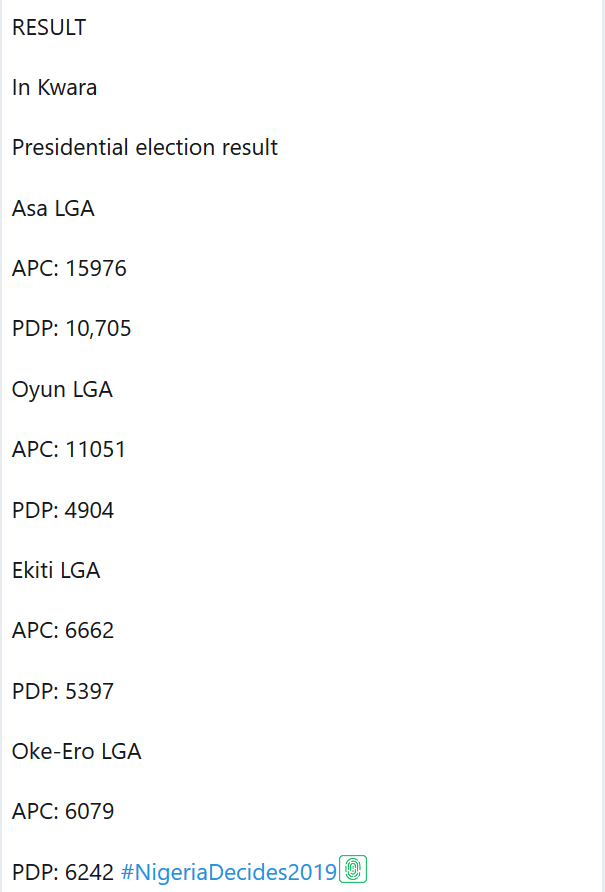Click the 'APC: 15976' vote line
The height and width of the screenshot is (892, 605).
[x=69, y=269]
